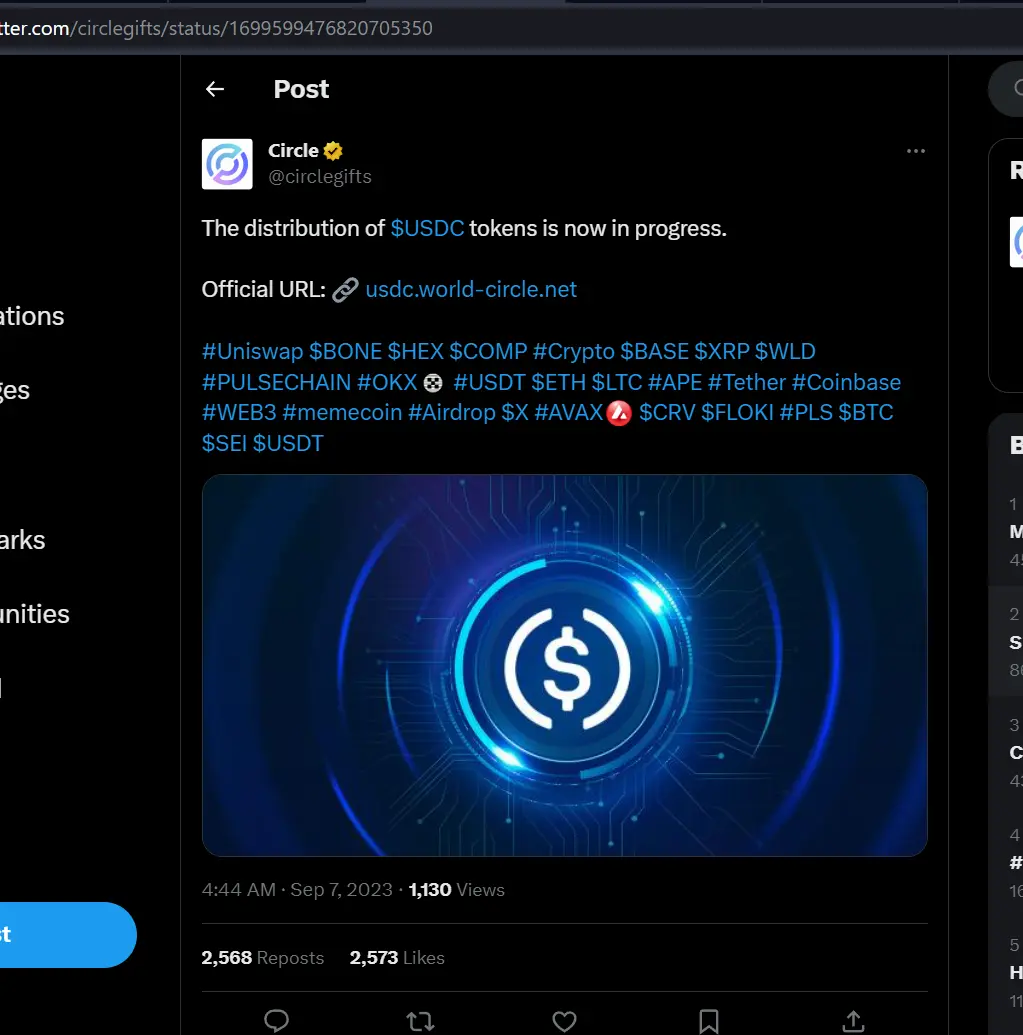This screenshot has height=1035, width=1023.
Task: Open the $BASE cashtag
Action: [x=655, y=351]
